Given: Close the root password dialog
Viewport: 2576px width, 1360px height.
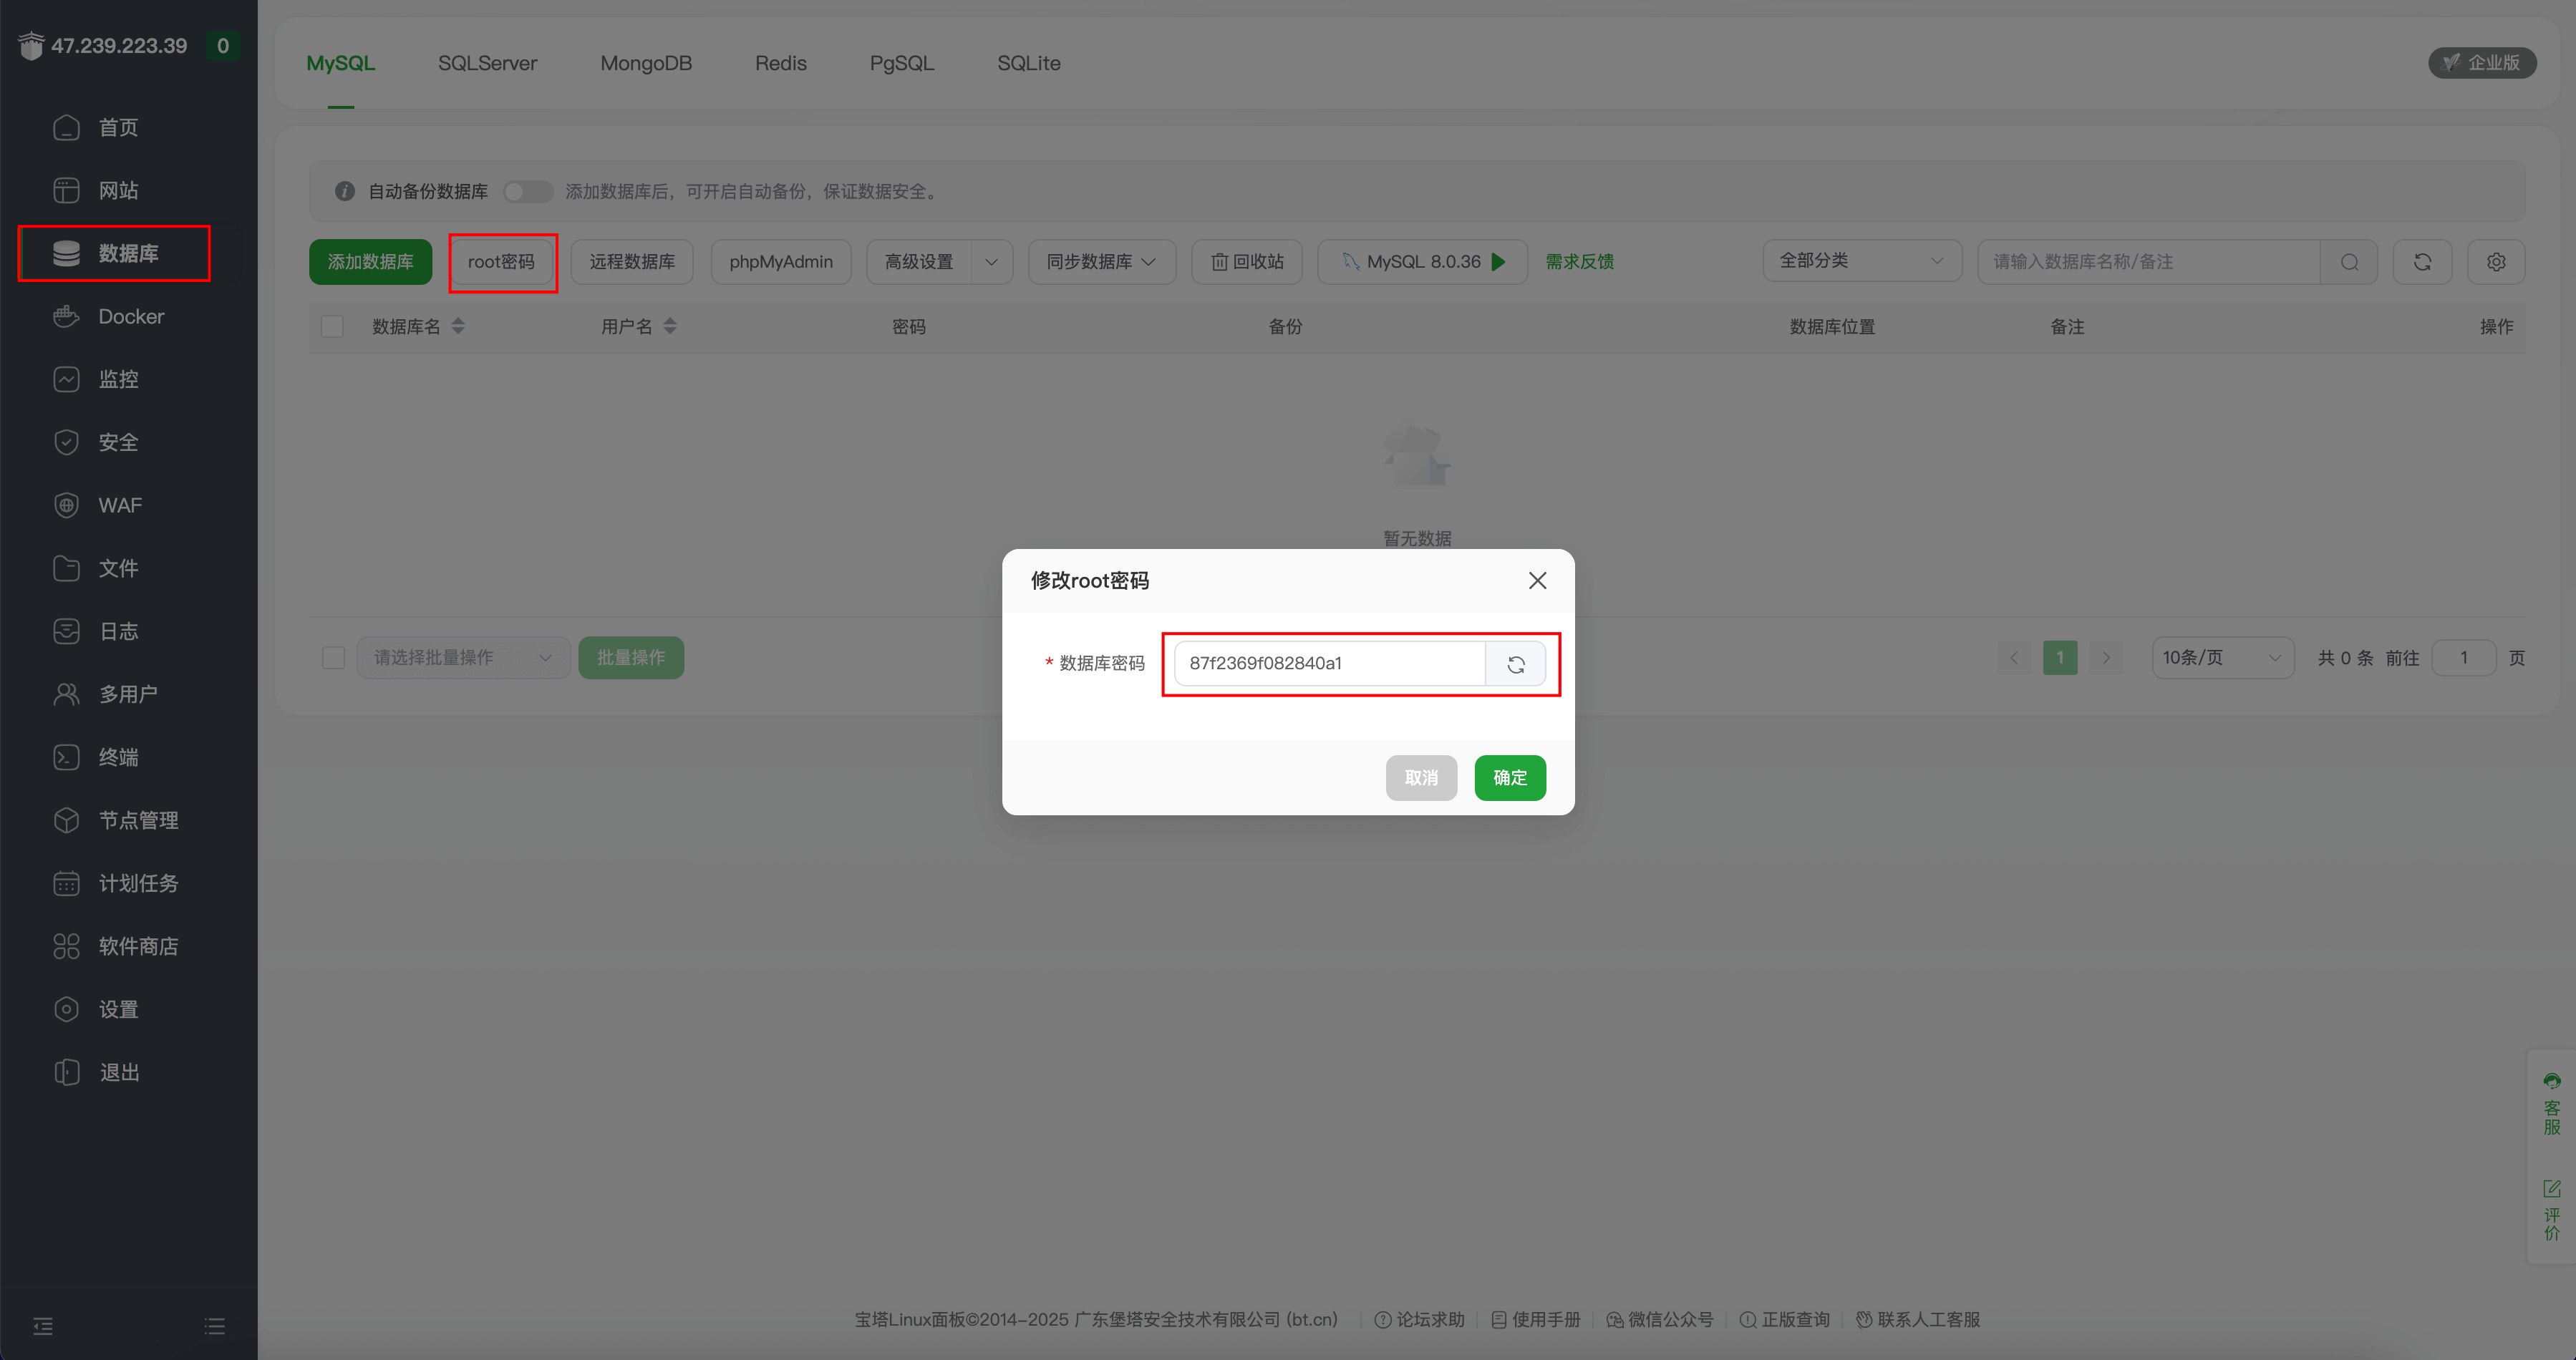Looking at the screenshot, I should coord(1537,581).
